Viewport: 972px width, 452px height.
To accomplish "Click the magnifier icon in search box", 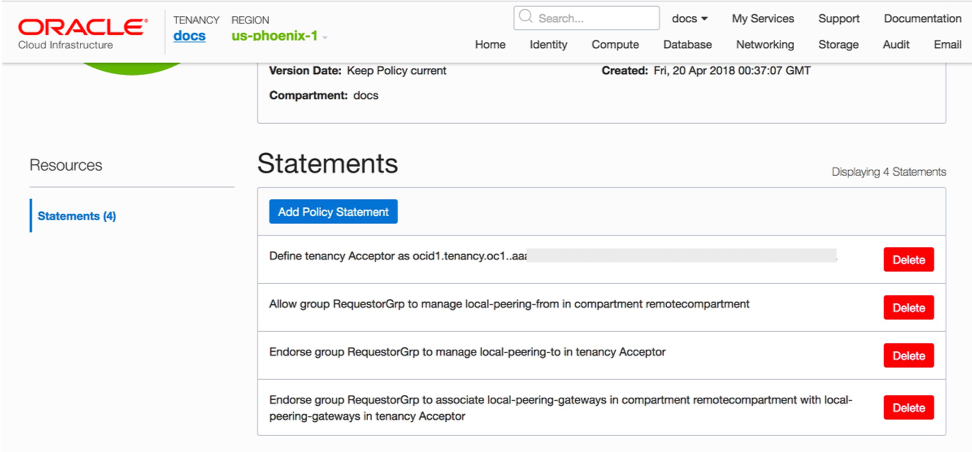I will tap(526, 18).
